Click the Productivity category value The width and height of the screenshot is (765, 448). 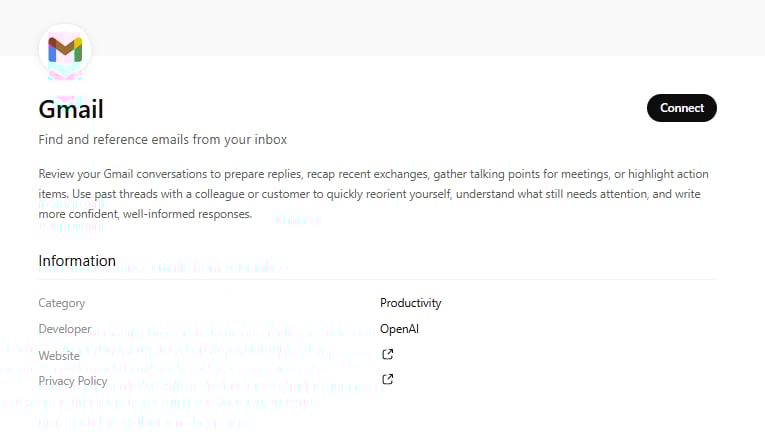pyautogui.click(x=410, y=303)
